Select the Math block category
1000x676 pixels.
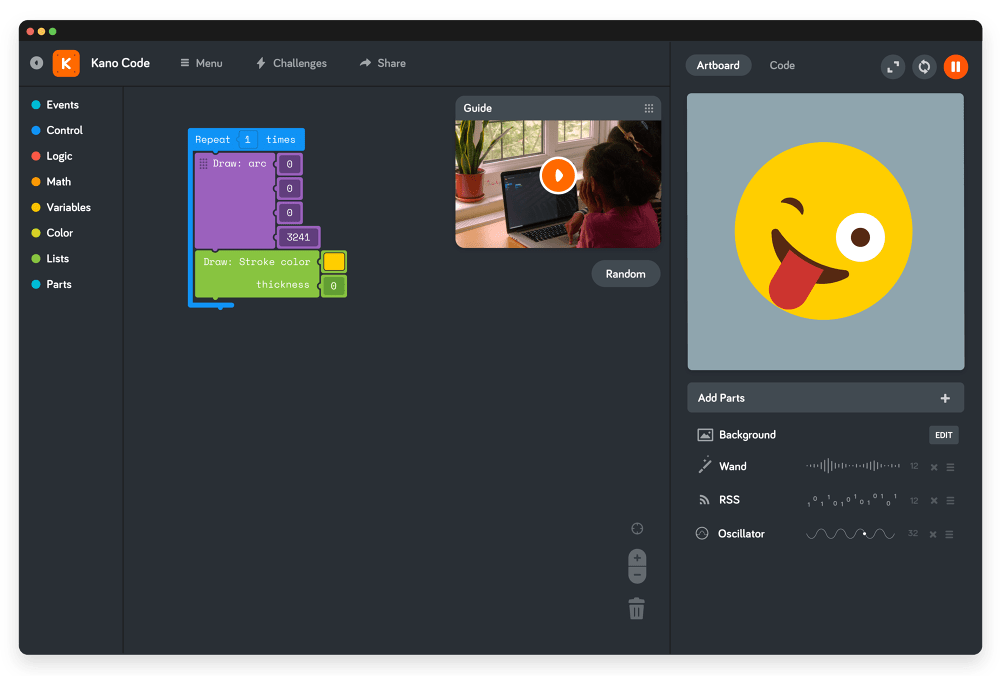[x=52, y=182]
